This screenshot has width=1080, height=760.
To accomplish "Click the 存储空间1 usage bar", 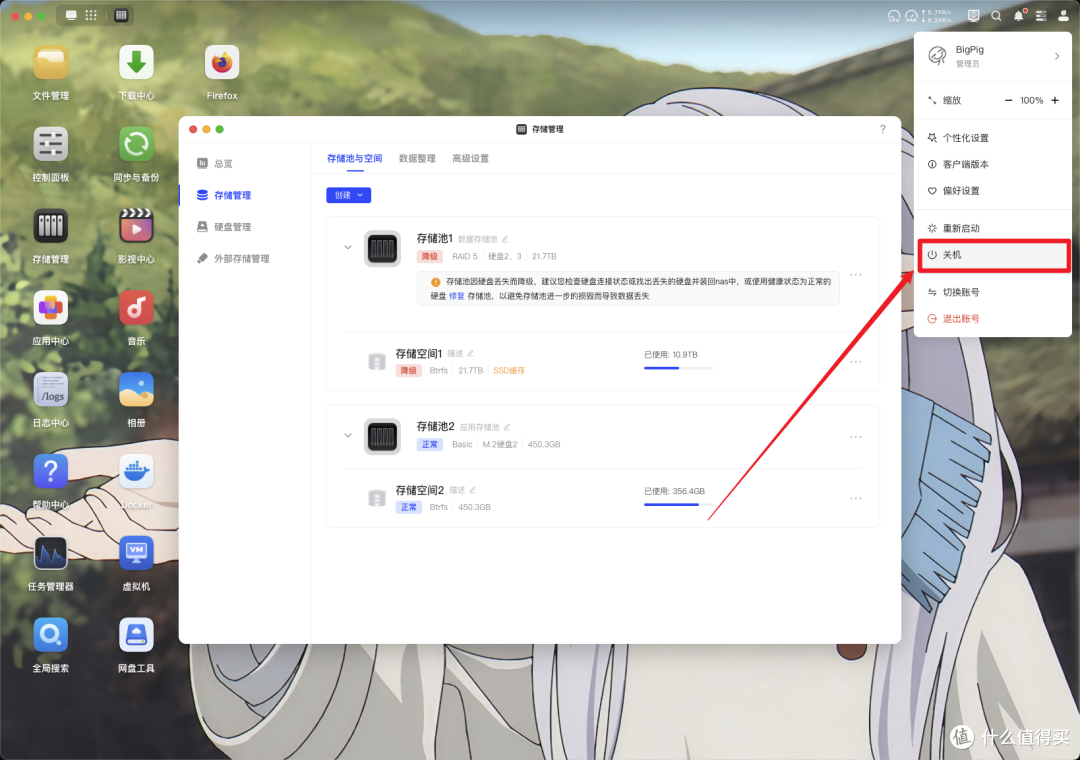I will pos(678,368).
